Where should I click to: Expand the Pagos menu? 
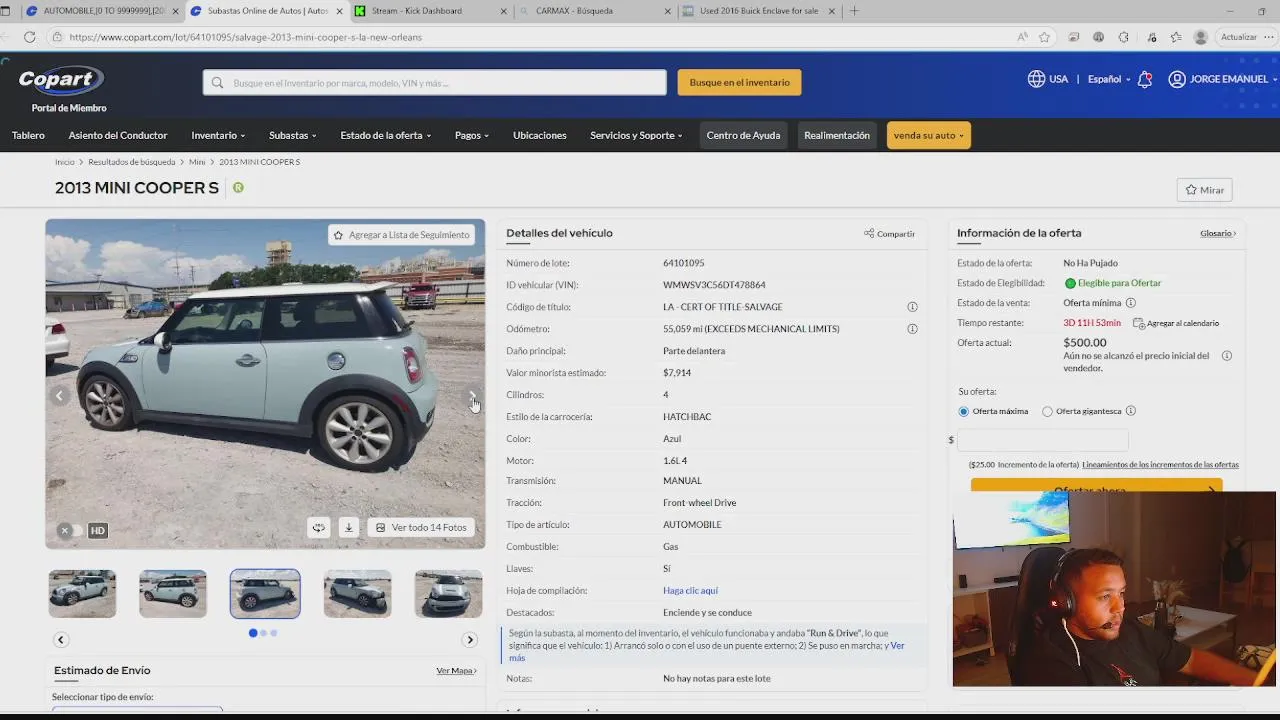pos(472,135)
